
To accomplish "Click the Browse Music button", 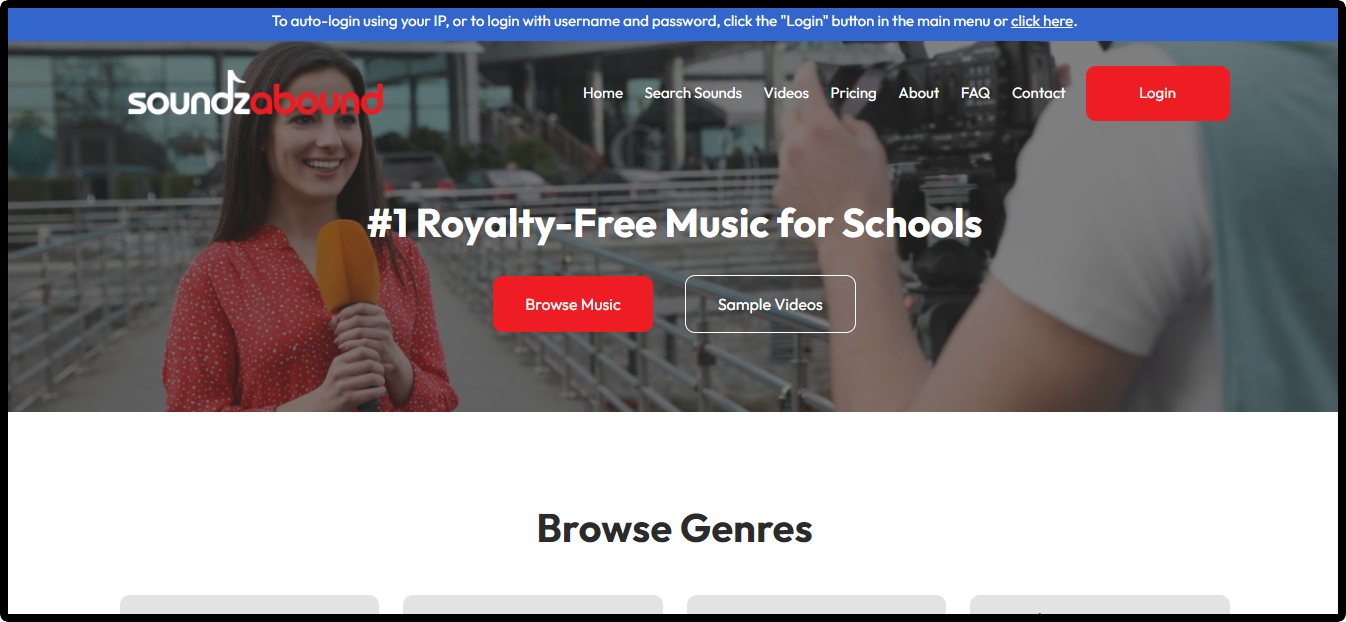I will 573,304.
